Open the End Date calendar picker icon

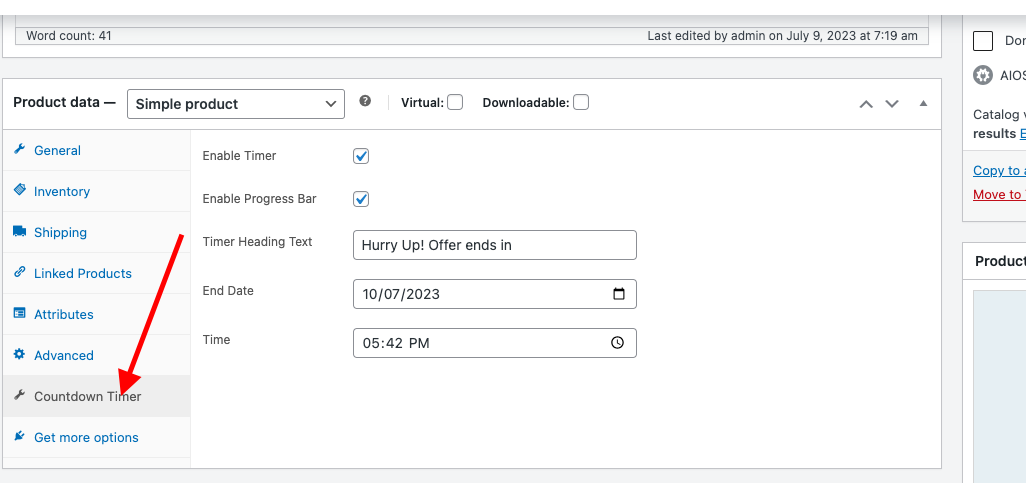point(618,294)
